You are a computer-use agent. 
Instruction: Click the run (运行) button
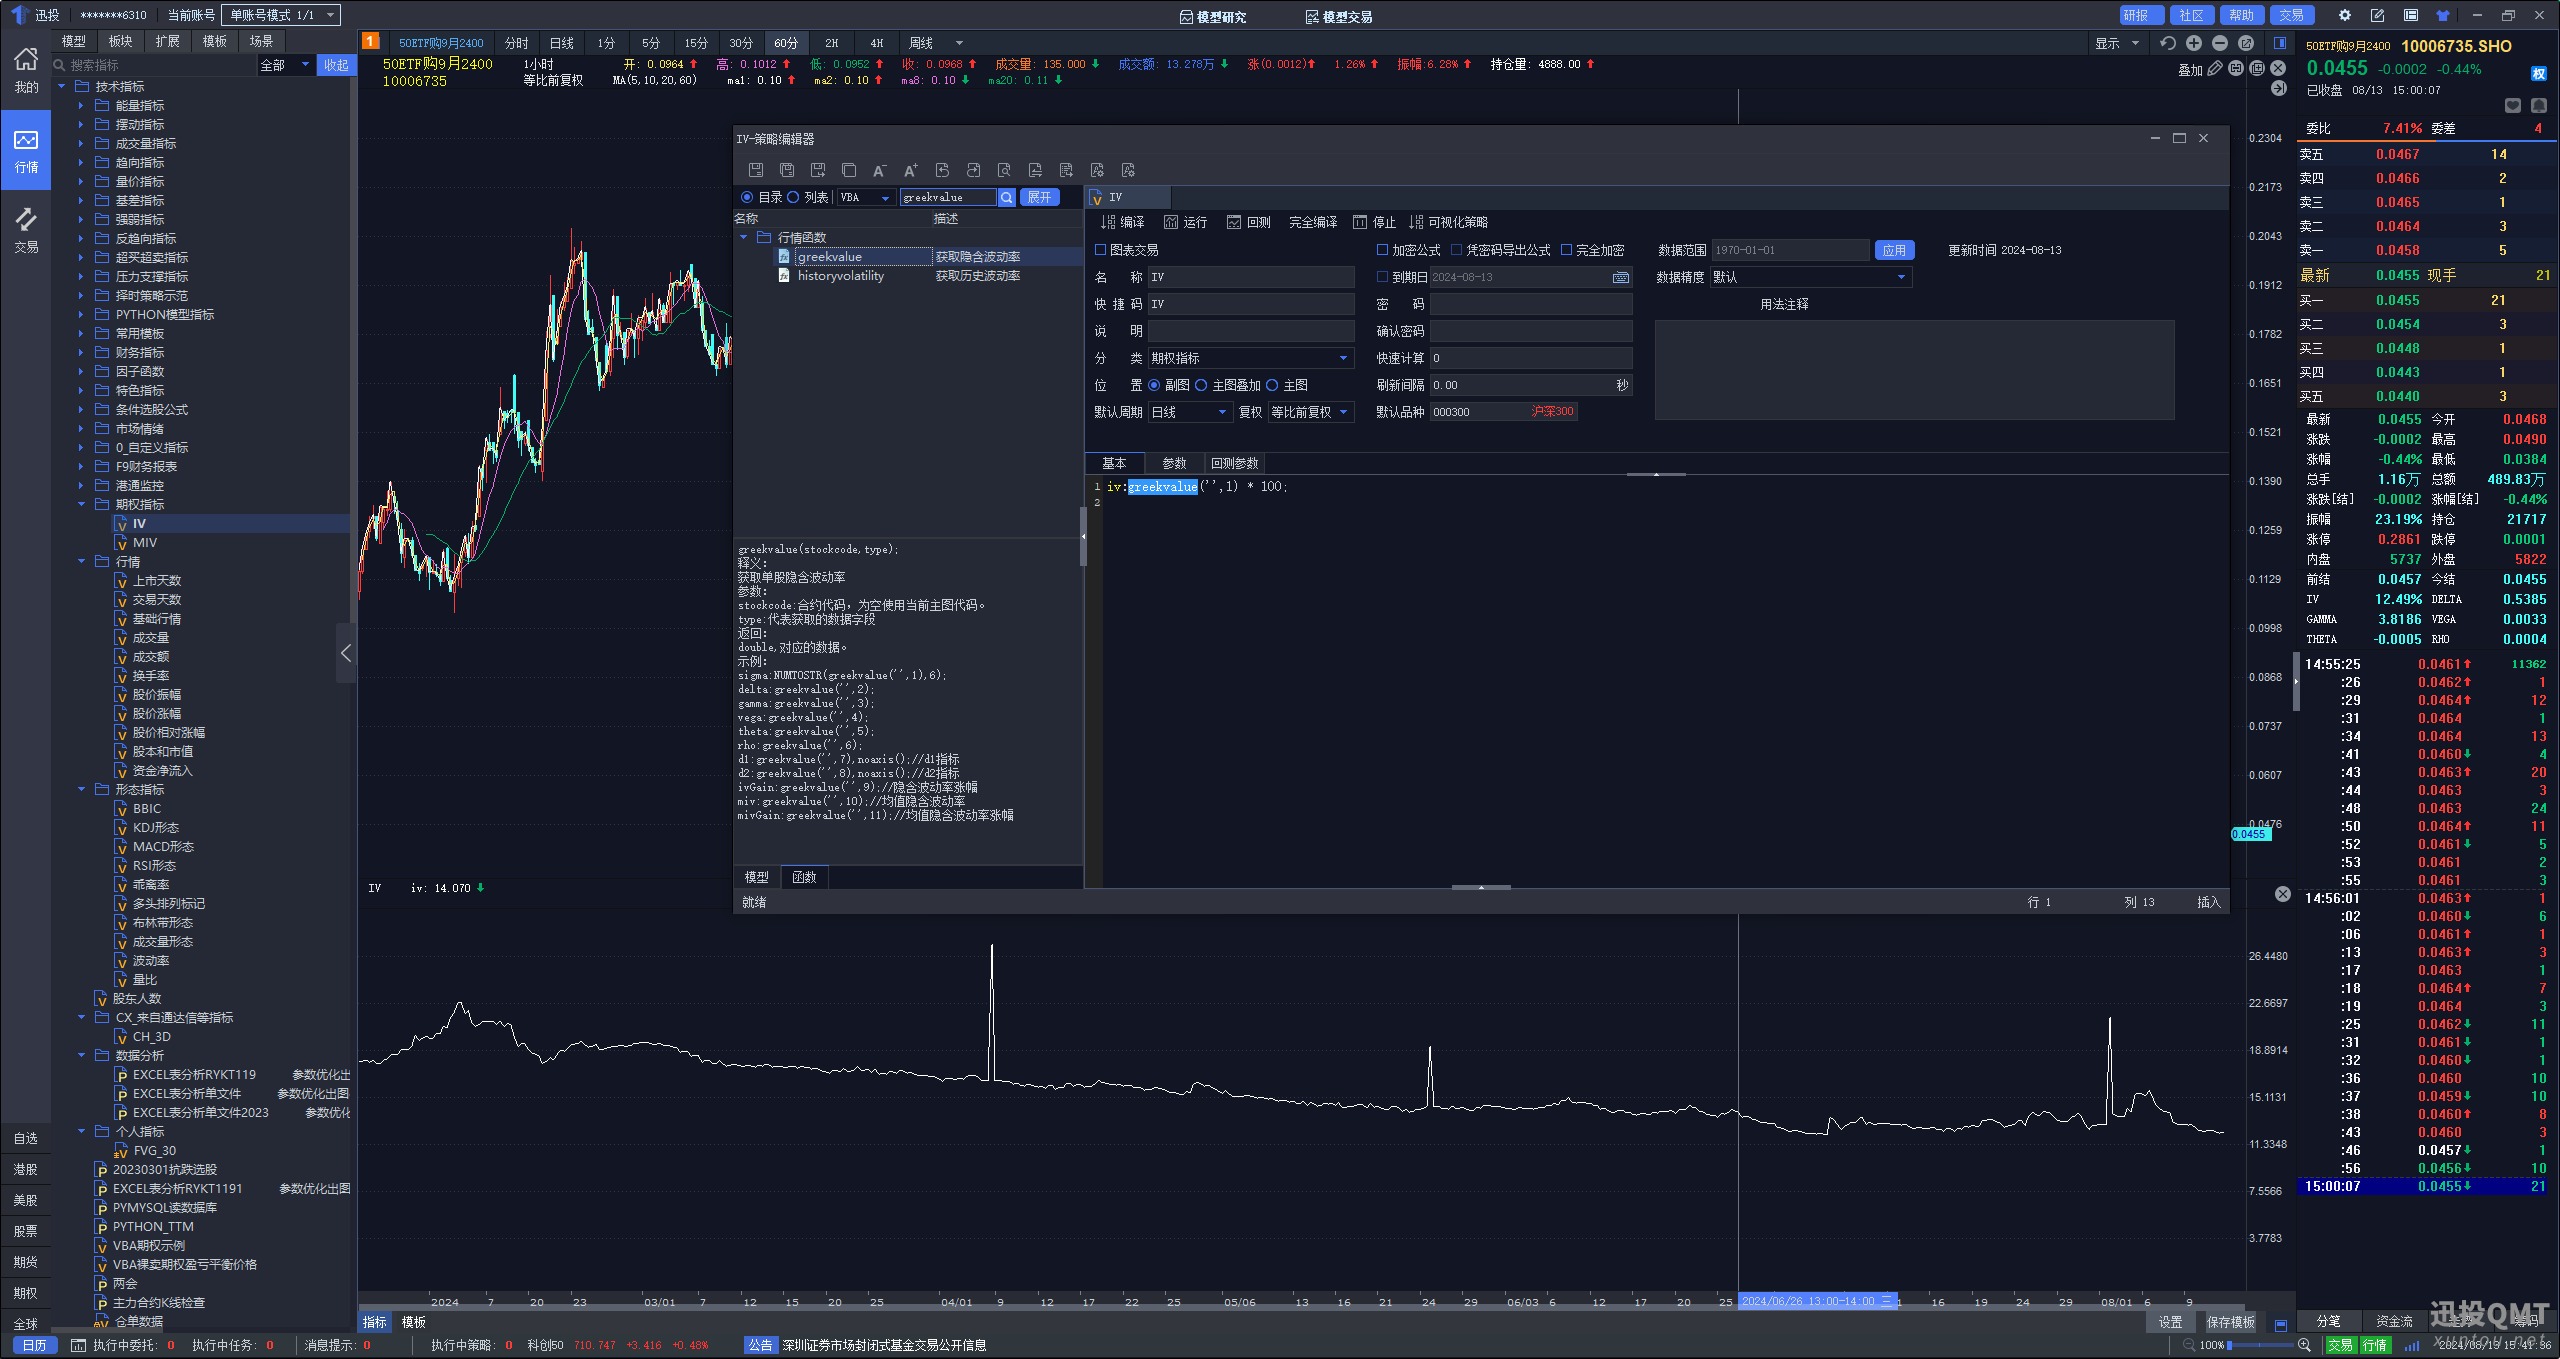tap(1185, 222)
